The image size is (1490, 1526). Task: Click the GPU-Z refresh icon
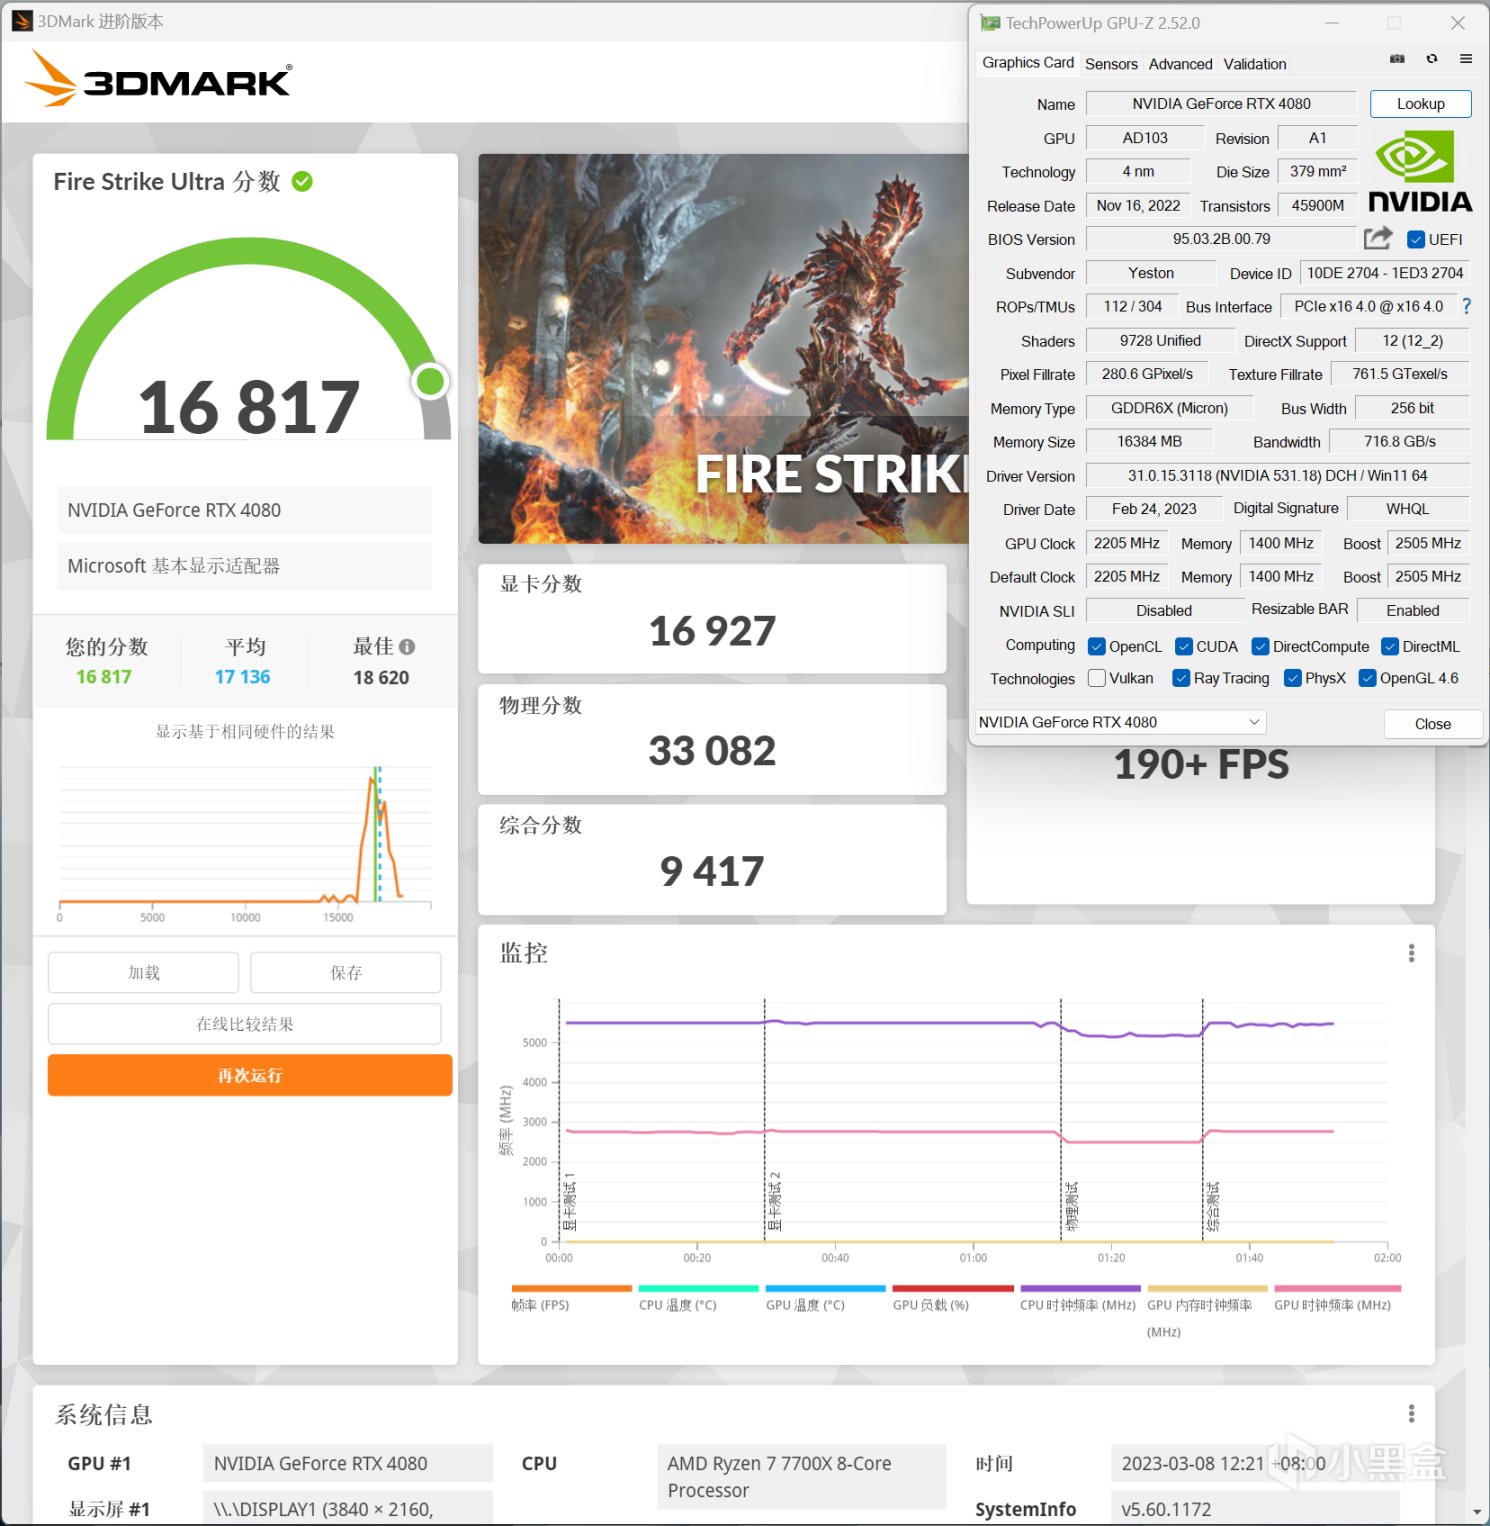(1432, 59)
